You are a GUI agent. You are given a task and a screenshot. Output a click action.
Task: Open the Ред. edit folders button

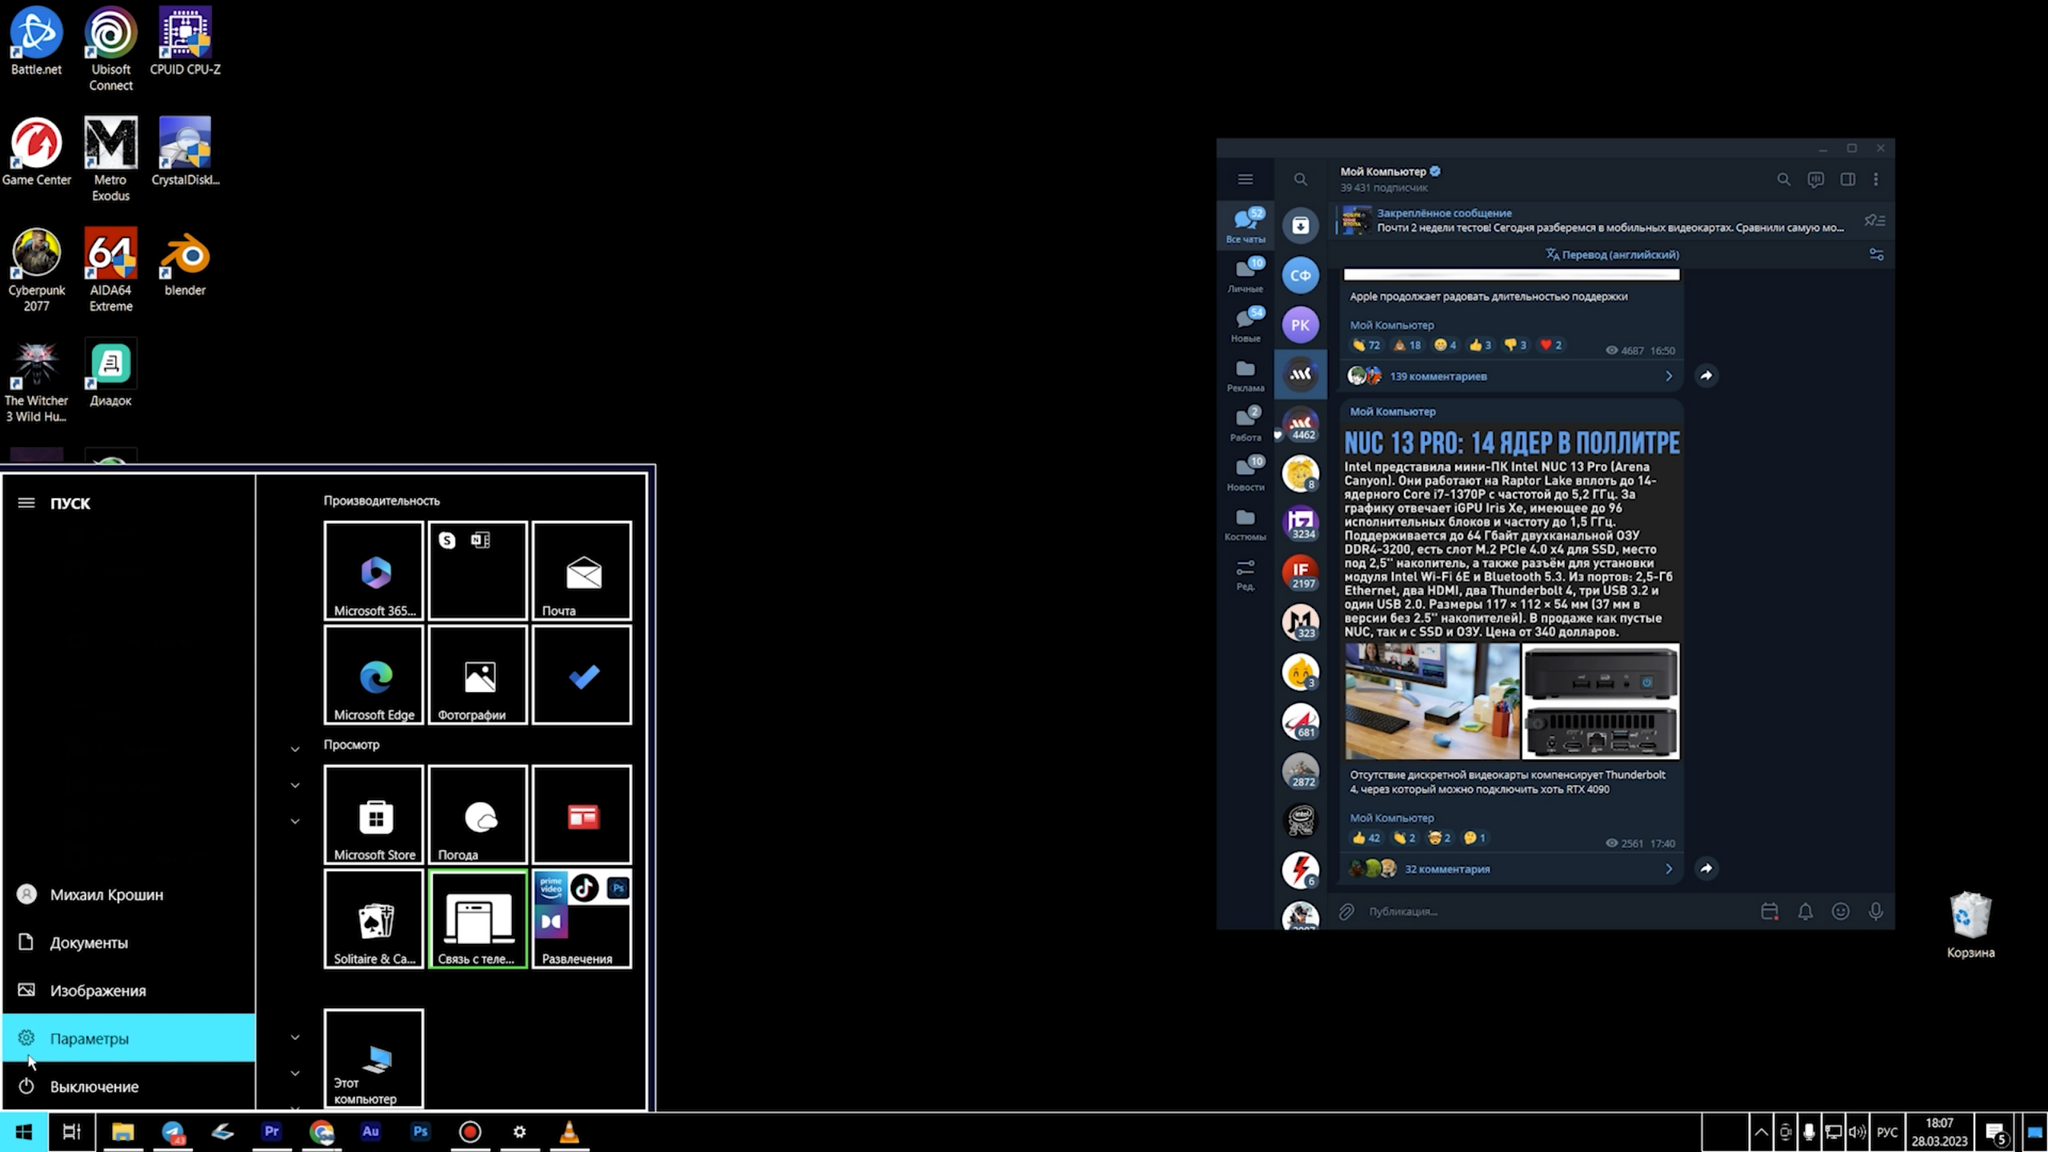(1246, 573)
